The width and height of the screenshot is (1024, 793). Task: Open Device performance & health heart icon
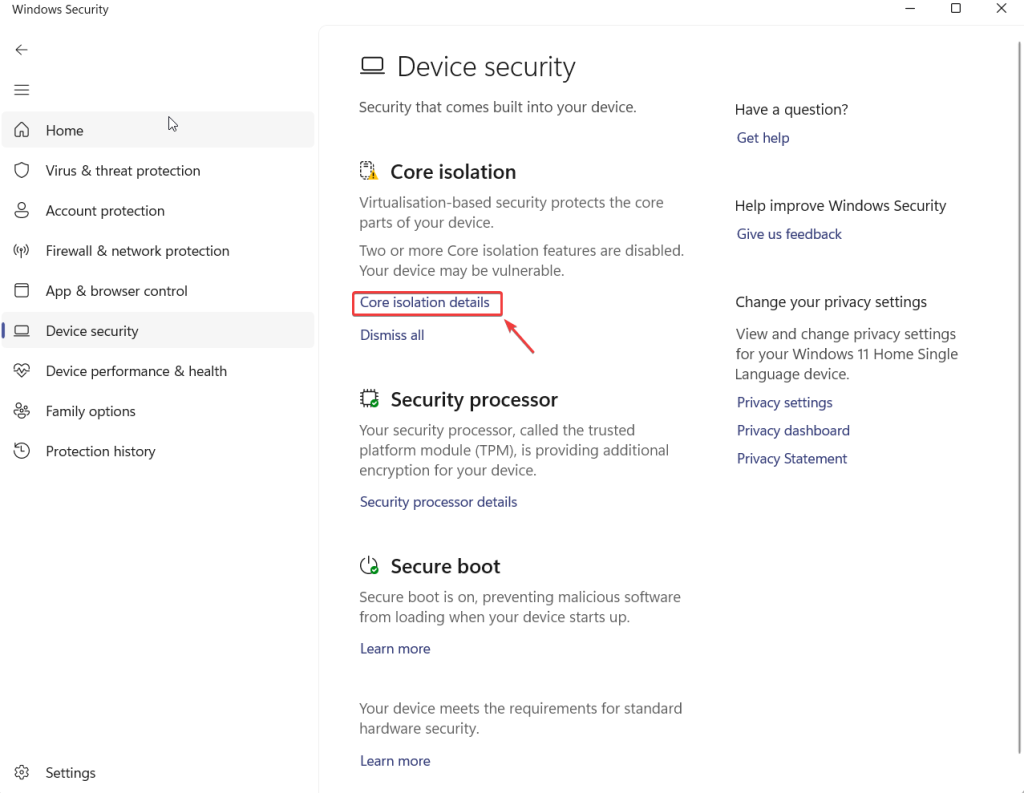pyautogui.click(x=22, y=371)
